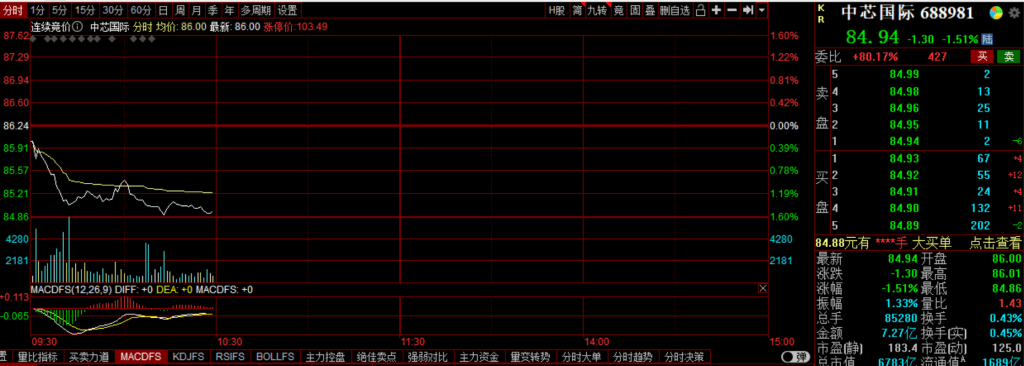Select the 主力资金 indicator tab

480,357
